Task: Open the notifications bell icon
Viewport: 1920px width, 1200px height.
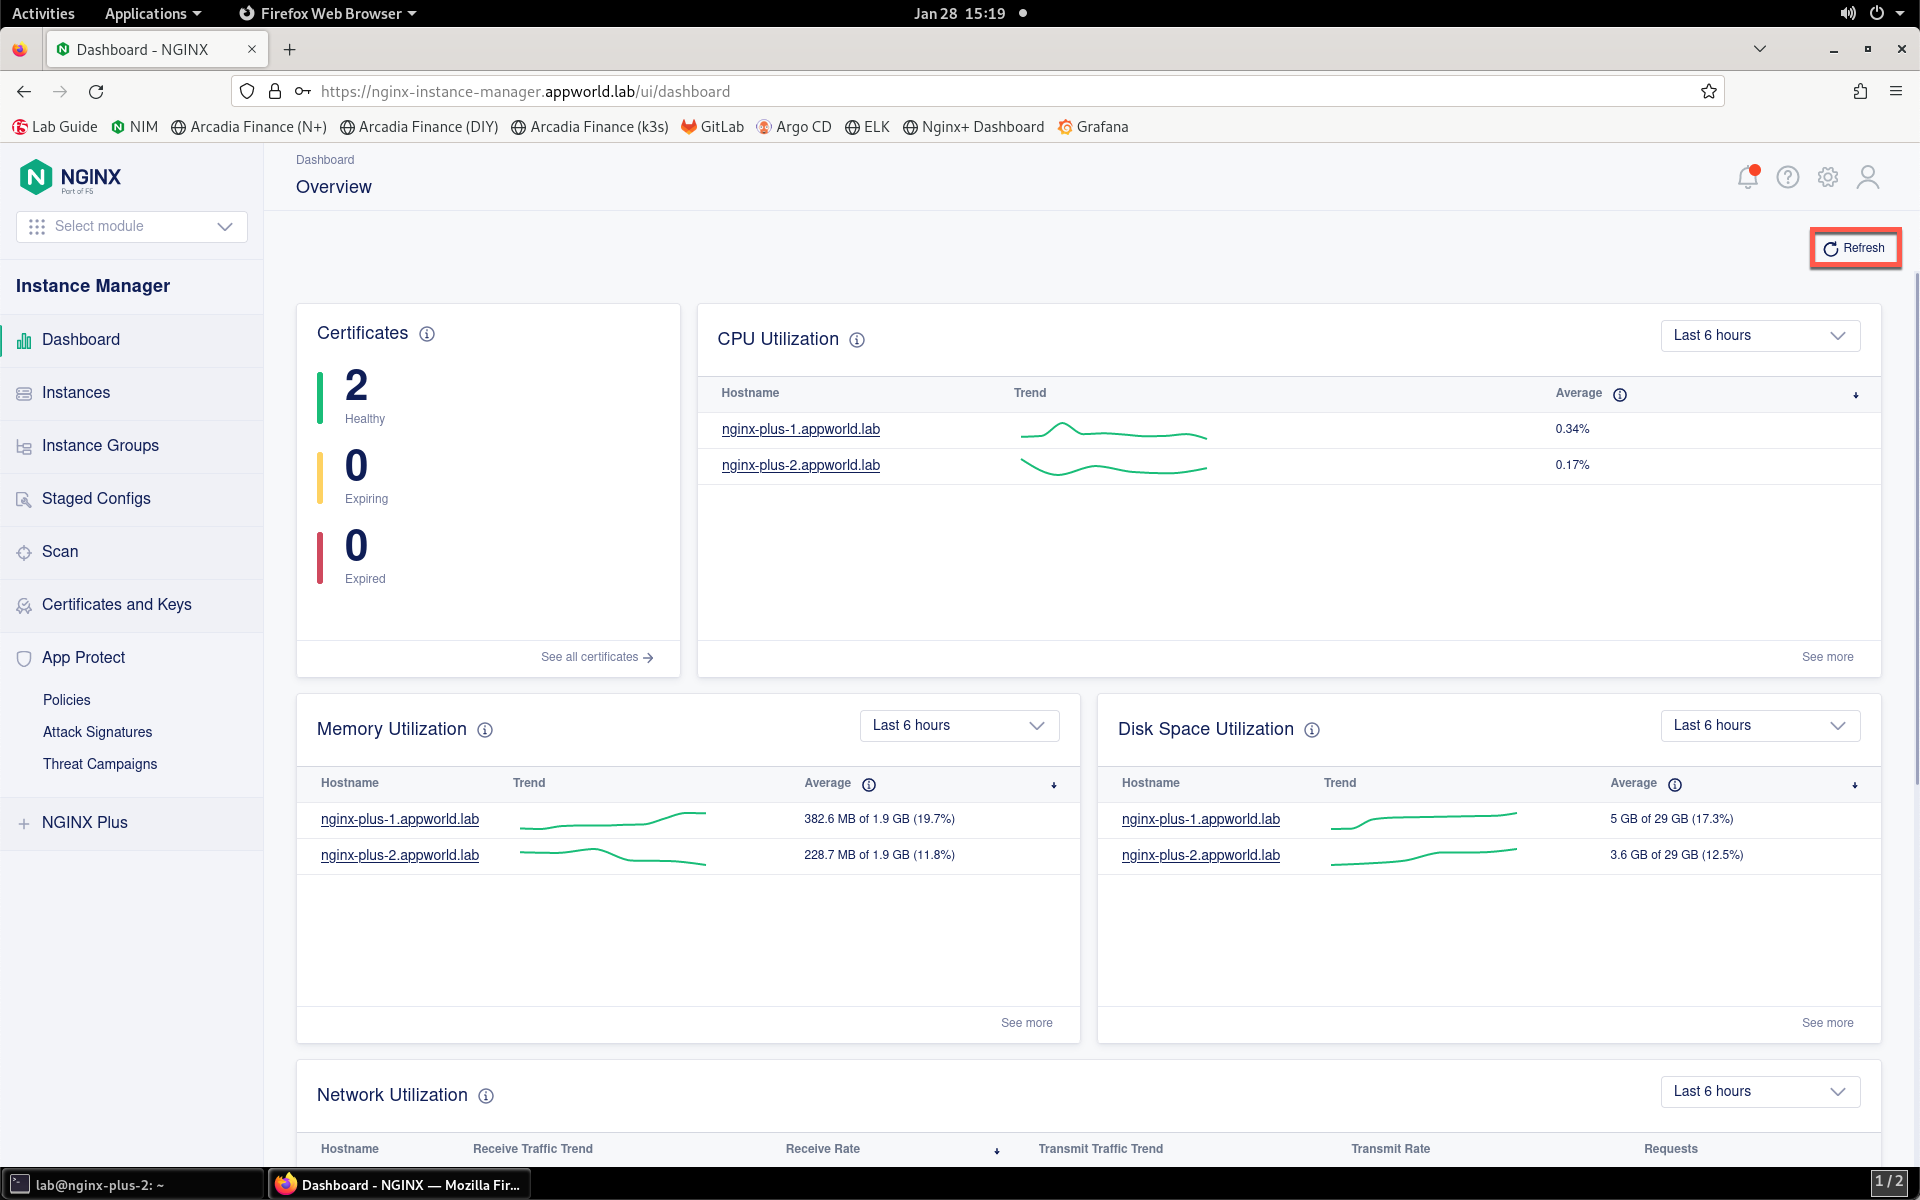Action: 1747,177
